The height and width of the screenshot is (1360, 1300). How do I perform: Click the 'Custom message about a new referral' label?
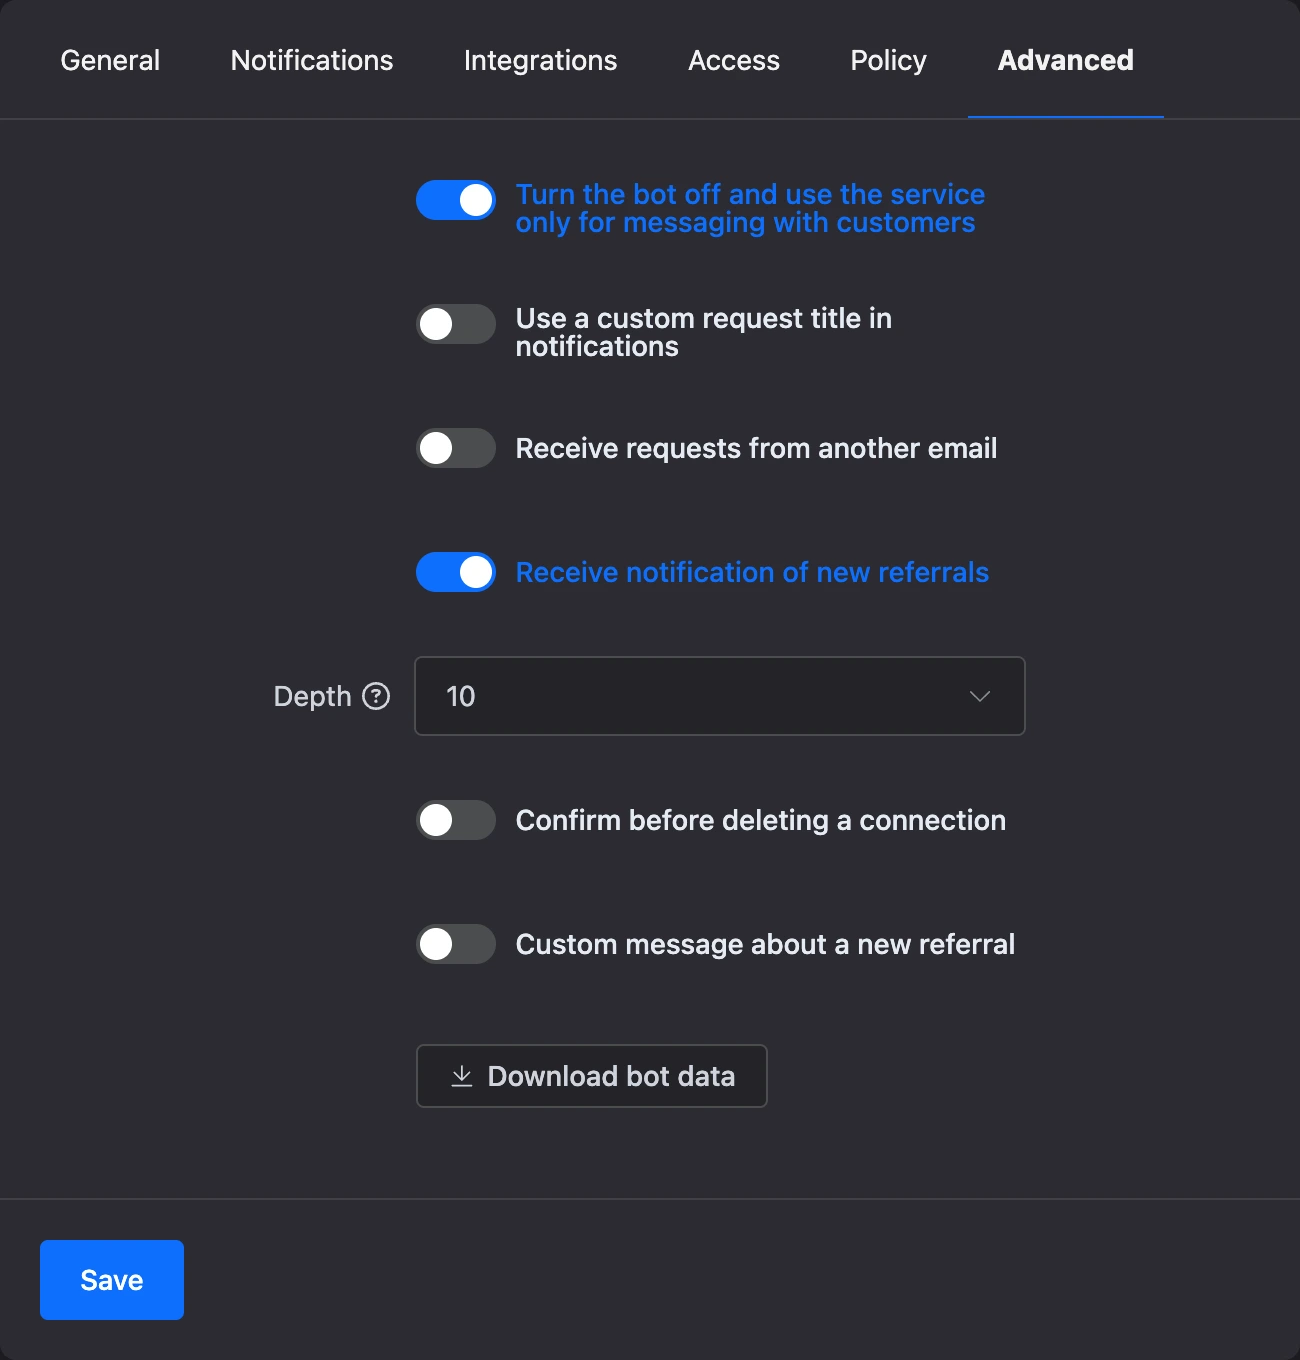pyautogui.click(x=766, y=944)
